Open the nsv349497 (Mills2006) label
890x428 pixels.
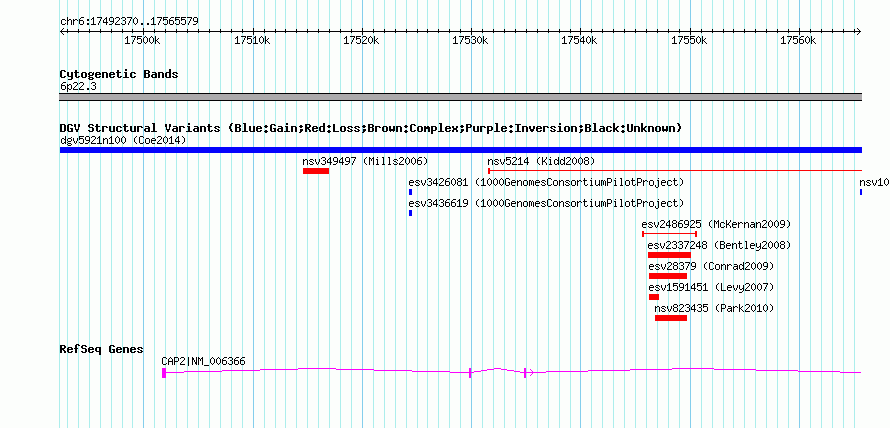tap(365, 161)
